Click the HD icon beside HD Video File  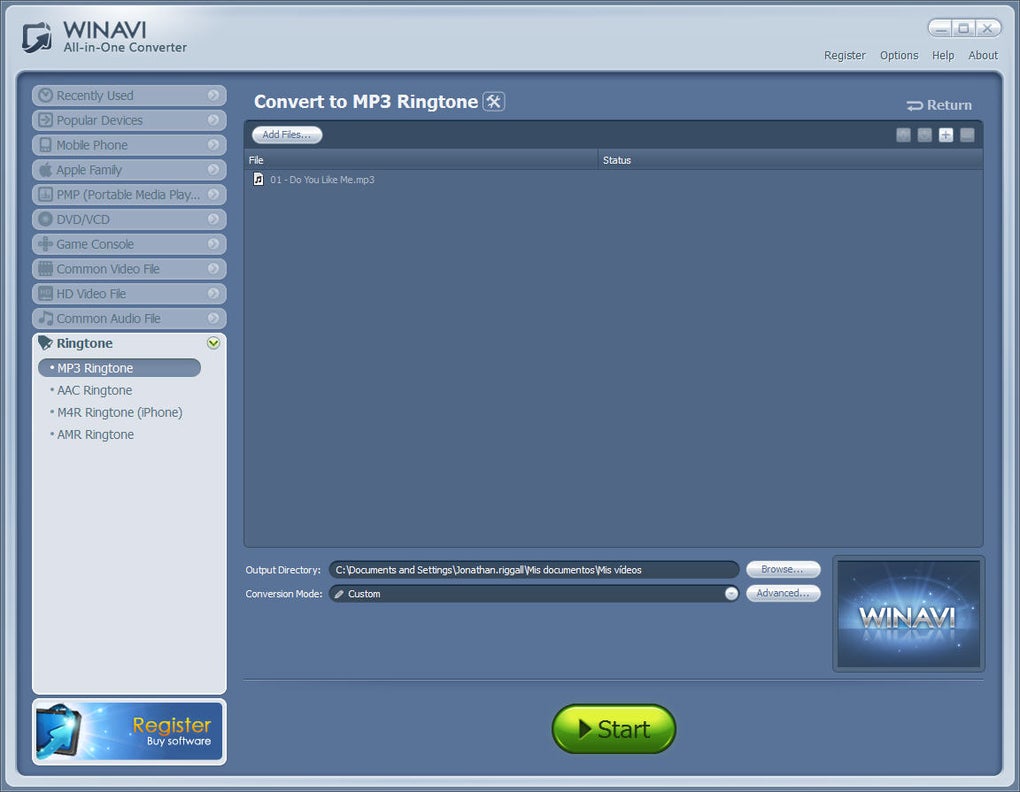45,293
